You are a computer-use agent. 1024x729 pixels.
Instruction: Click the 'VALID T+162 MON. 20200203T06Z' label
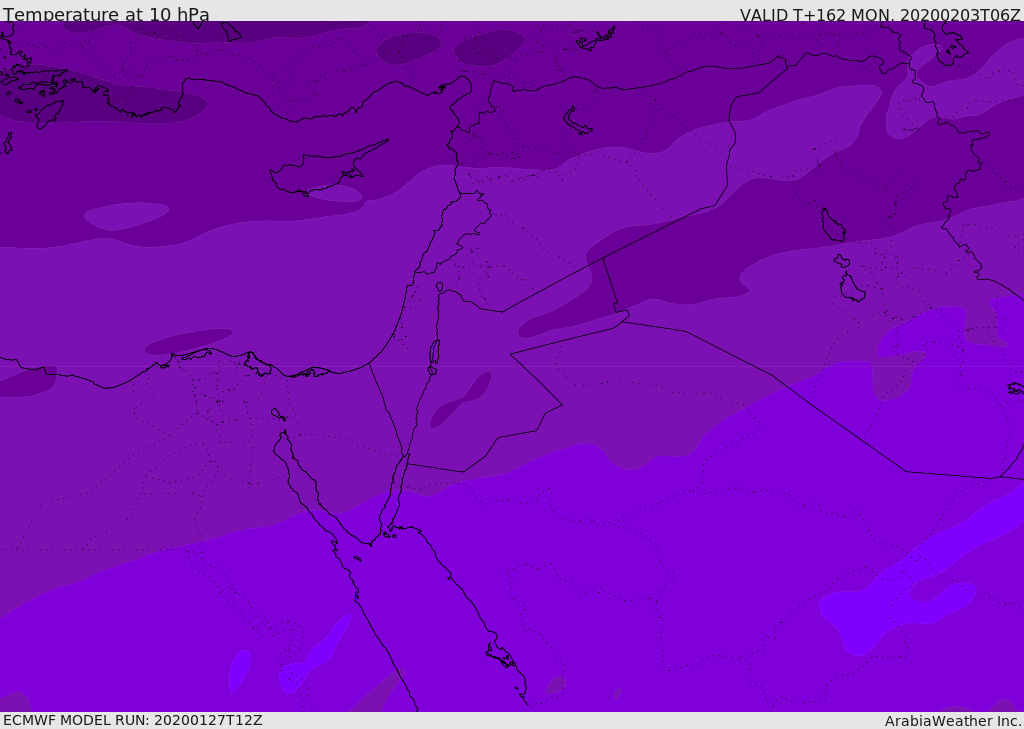[880, 14]
